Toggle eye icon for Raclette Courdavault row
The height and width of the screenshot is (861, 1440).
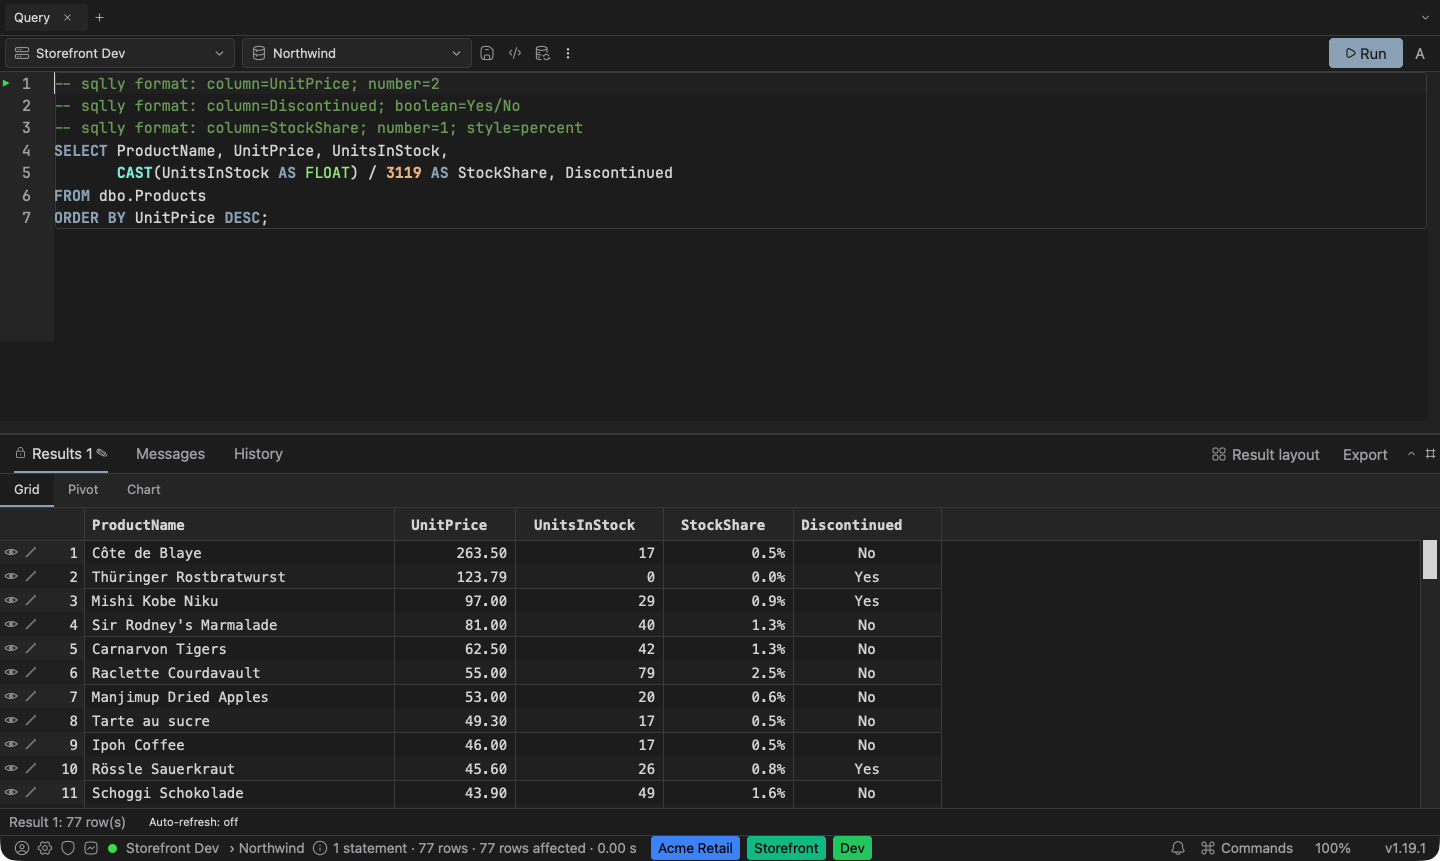click(11, 672)
